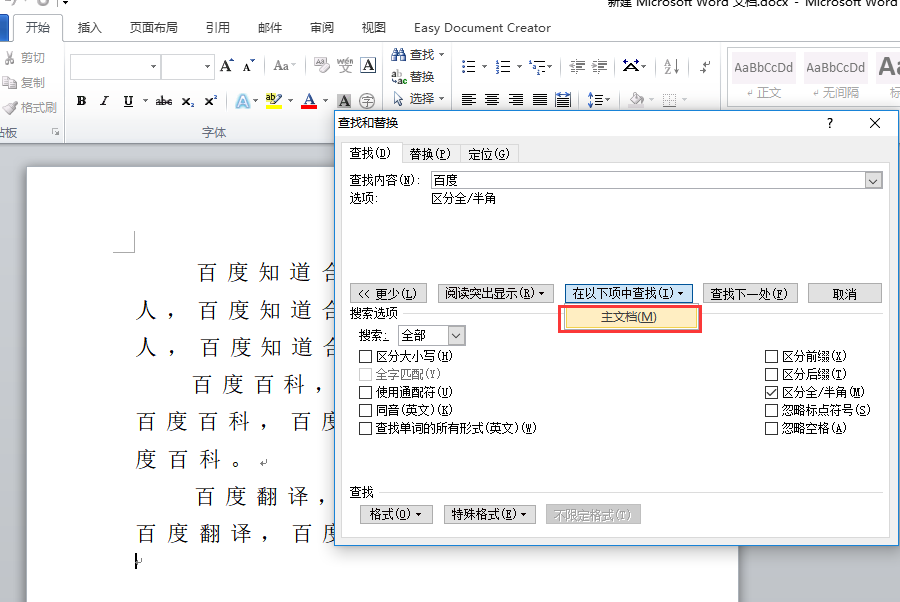Click the sort A-Z icon
900x602 pixels.
[x=672, y=67]
